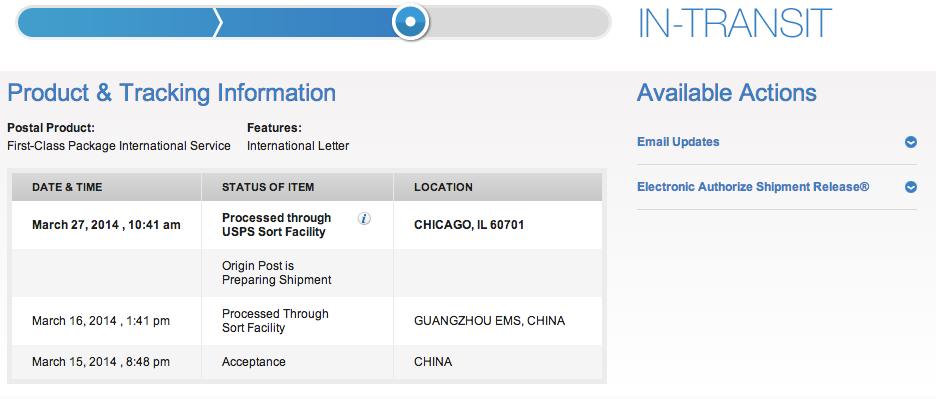
Task: Open Electronic Authorize Shipment Release link
Action: (753, 187)
